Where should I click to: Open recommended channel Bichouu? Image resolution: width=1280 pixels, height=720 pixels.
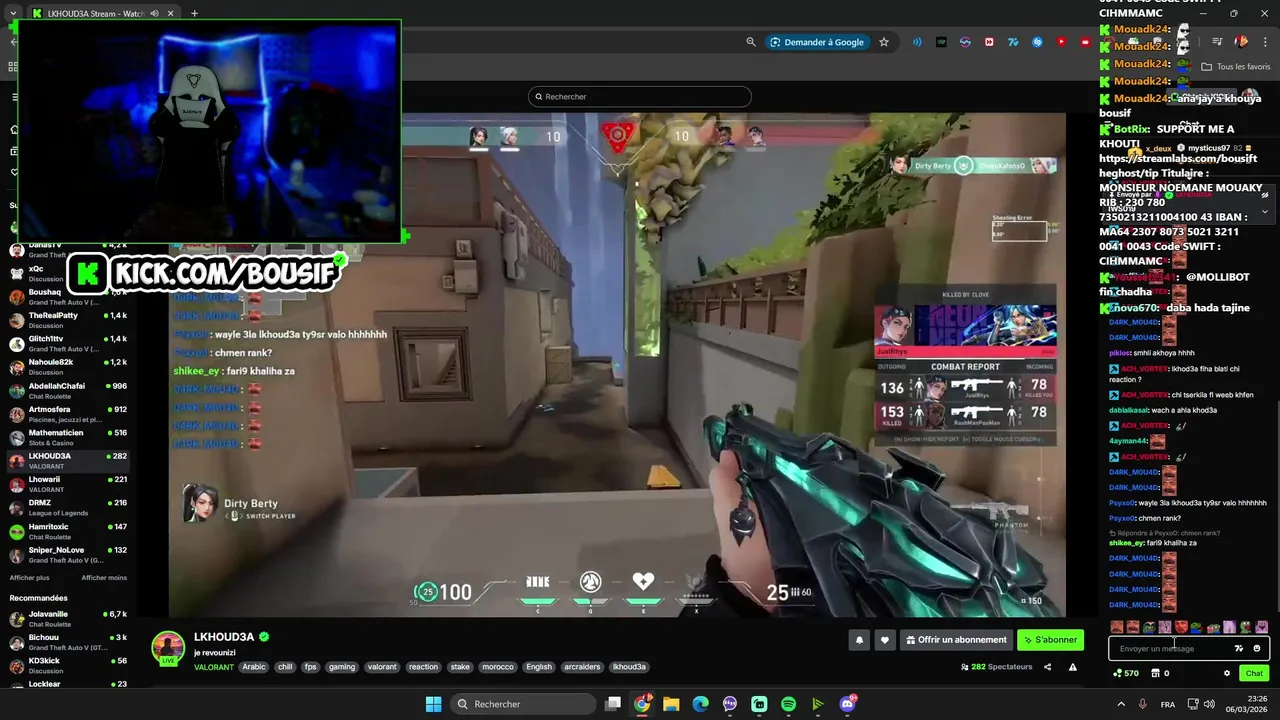pyautogui.click(x=68, y=642)
